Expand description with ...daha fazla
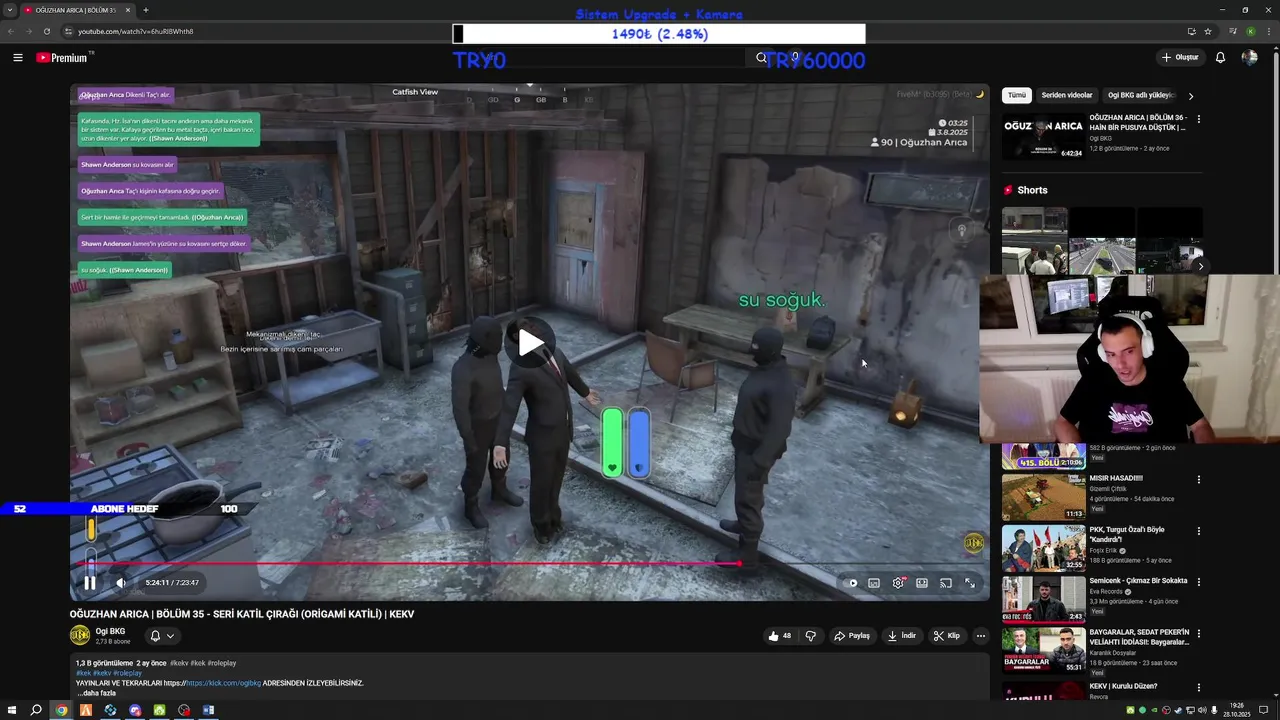Screen dimensions: 1280x720 coord(96,693)
